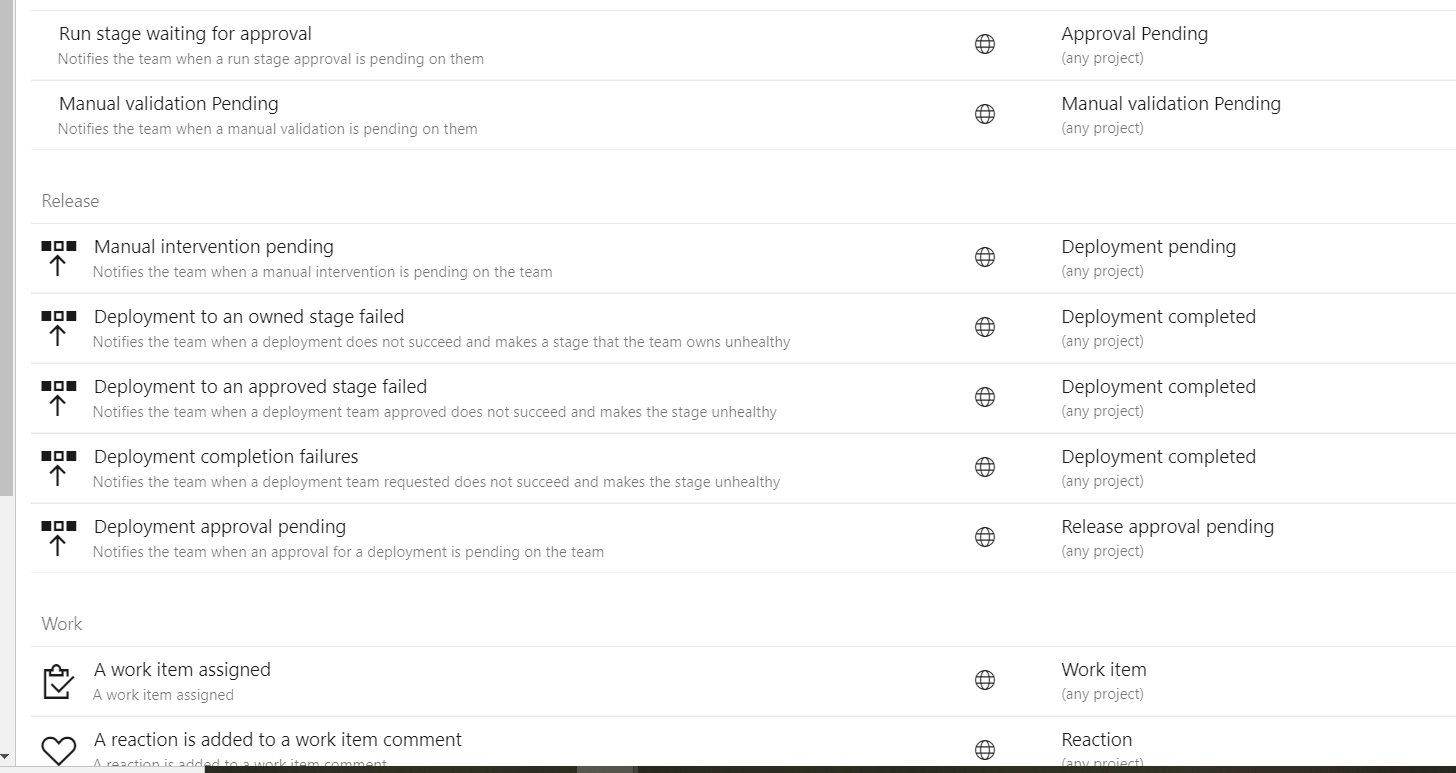Screen dimensions: 1456x773
Task: Click the release icon beside Deployment approval pending
Action: click(x=59, y=537)
